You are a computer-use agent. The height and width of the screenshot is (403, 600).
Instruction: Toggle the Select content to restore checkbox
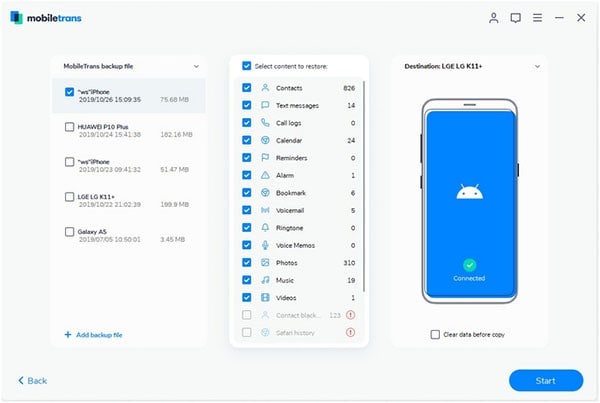pos(246,65)
